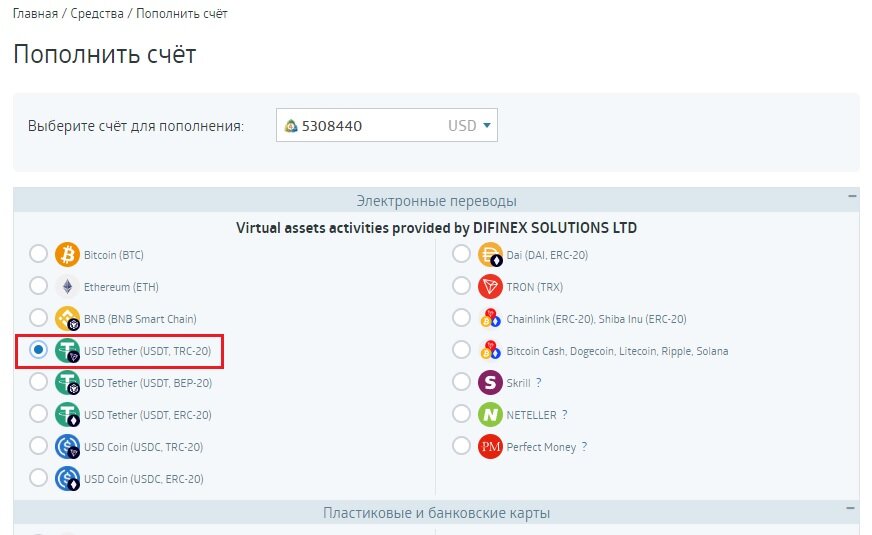Open the account 5308440 USD dropdown
The image size is (872, 535).
[387, 125]
